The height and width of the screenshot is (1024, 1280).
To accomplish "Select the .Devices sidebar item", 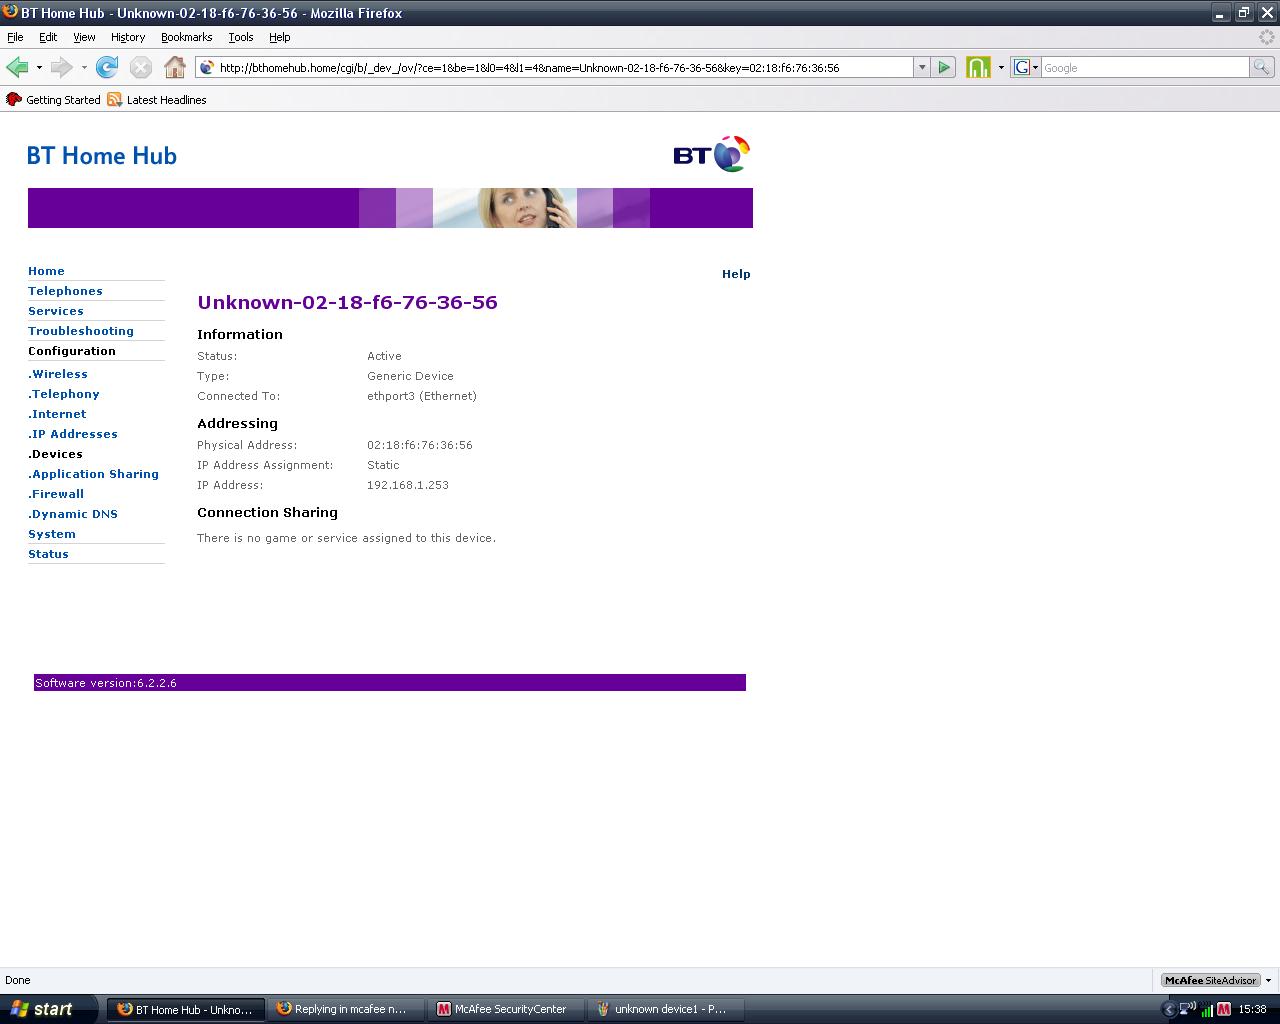I will coord(55,454).
